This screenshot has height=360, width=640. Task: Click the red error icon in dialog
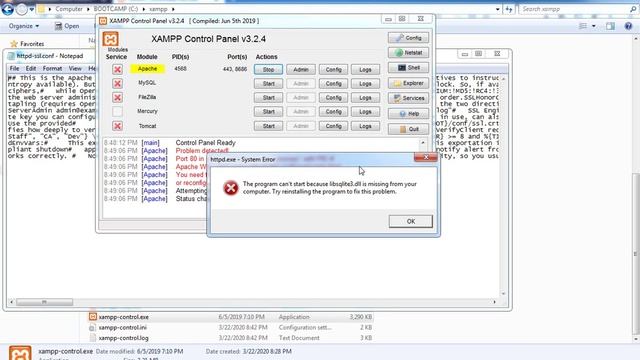(x=231, y=188)
